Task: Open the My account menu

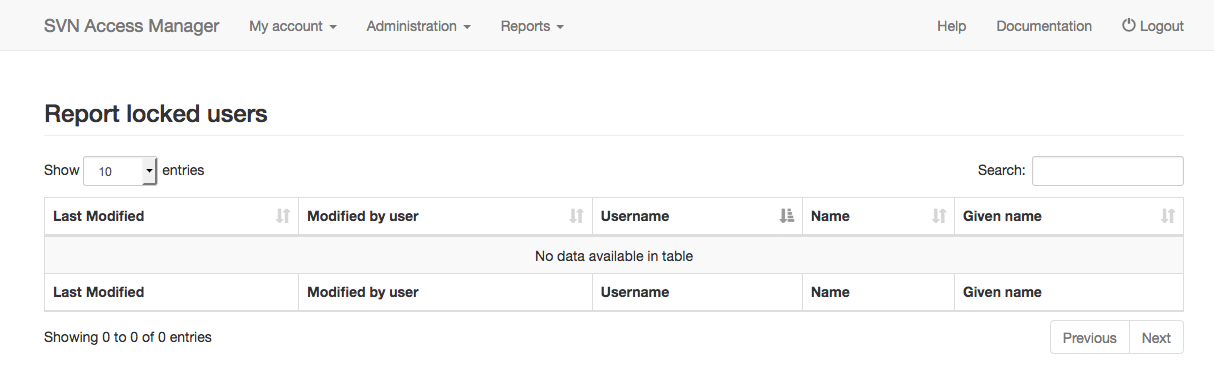Action: click(x=292, y=26)
